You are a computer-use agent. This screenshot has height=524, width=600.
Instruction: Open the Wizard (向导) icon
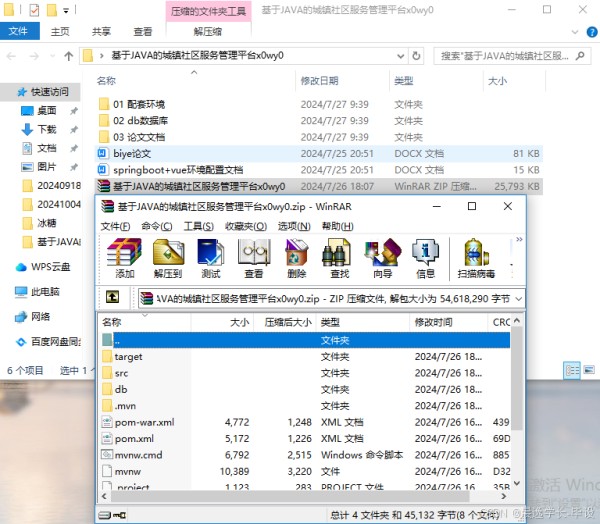[383, 258]
